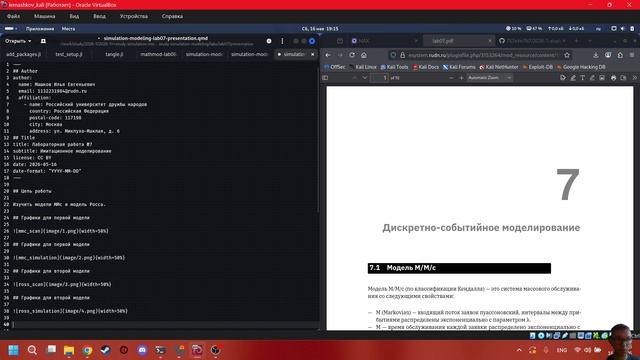Open the editor's three-dot menu
Screen dimensions: 640x360
tap(282, 41)
